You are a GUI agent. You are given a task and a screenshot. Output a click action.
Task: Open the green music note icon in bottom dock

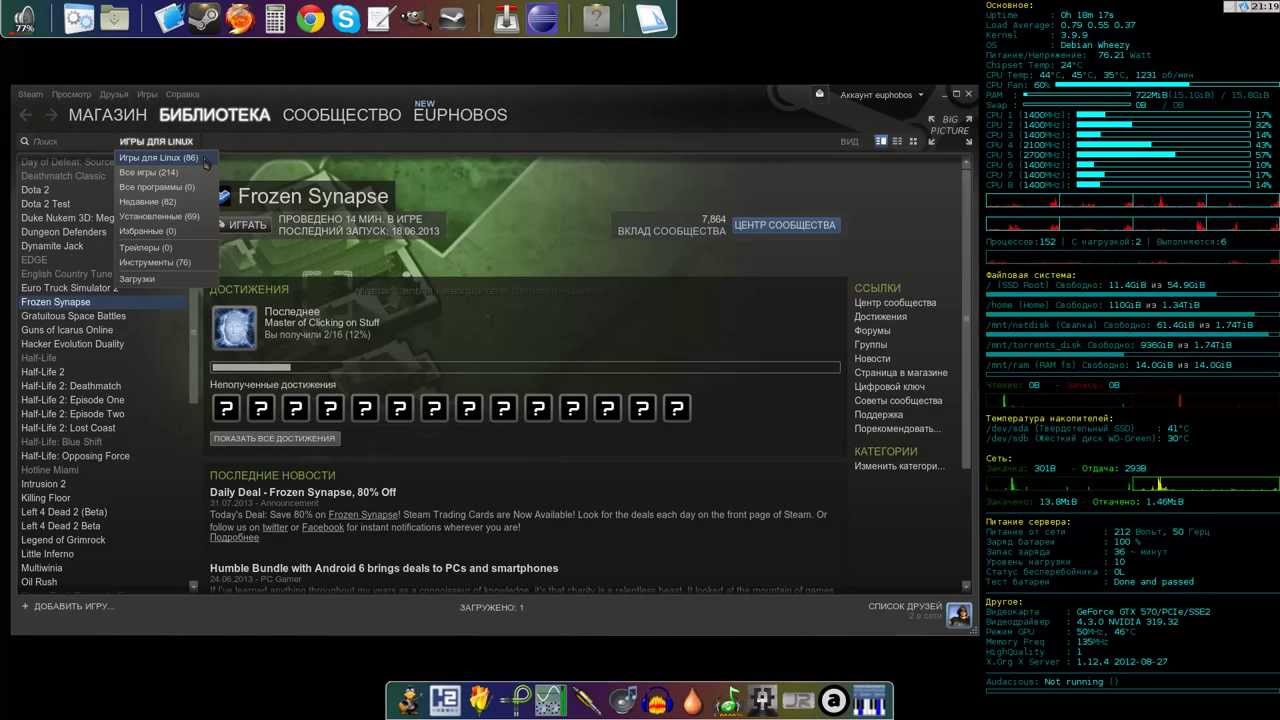(x=728, y=700)
